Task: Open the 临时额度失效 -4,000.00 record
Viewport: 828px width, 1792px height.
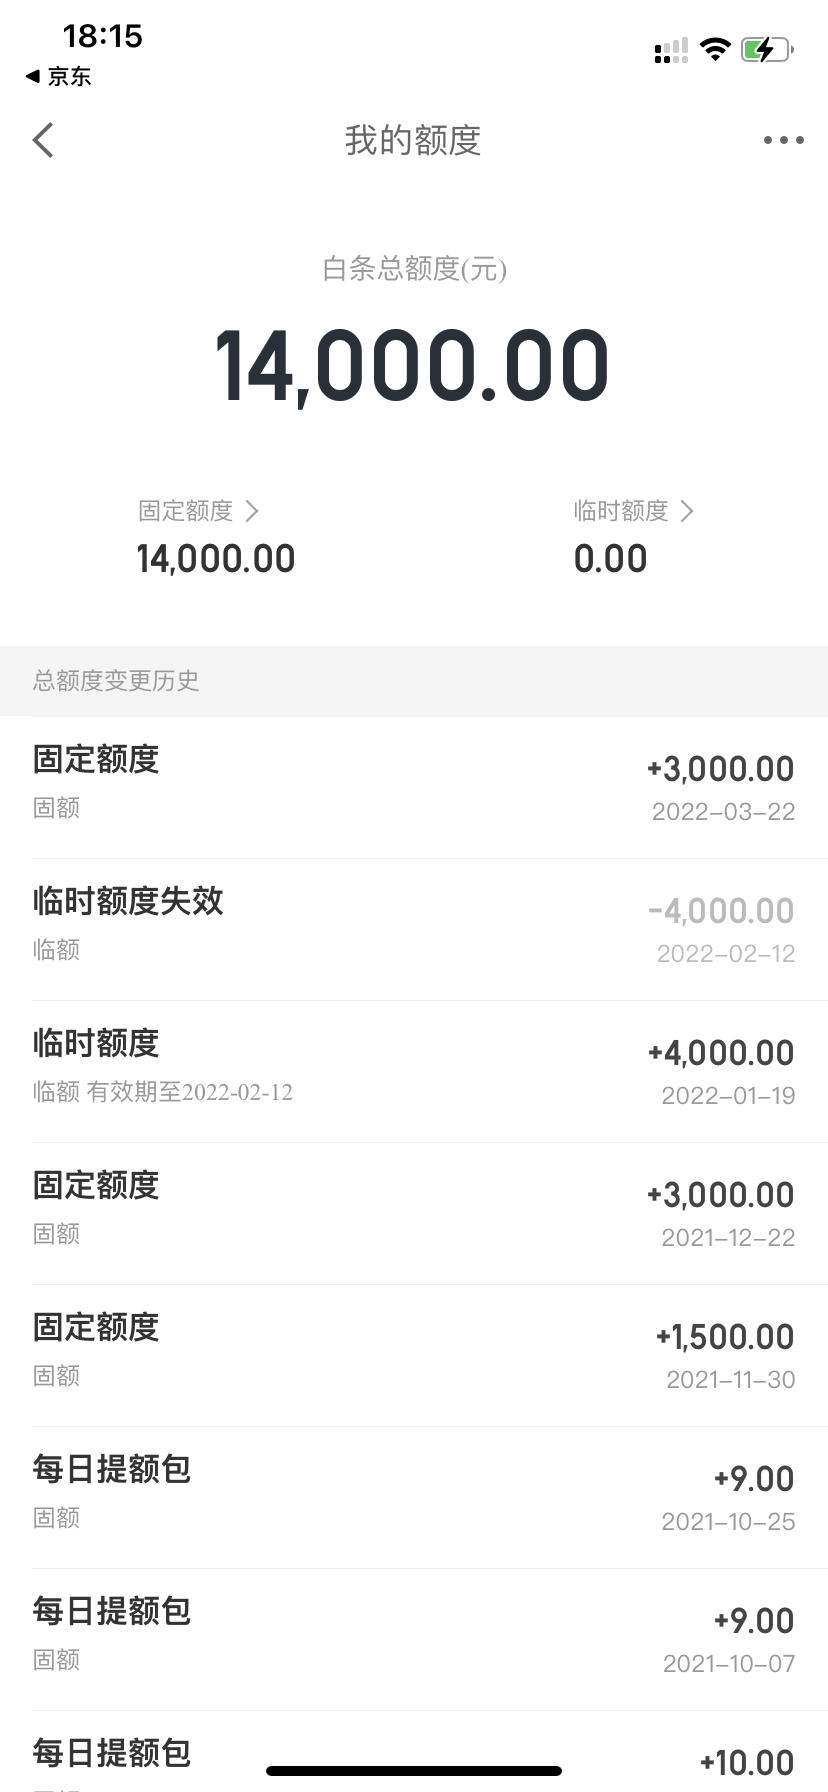Action: pyautogui.click(x=414, y=929)
